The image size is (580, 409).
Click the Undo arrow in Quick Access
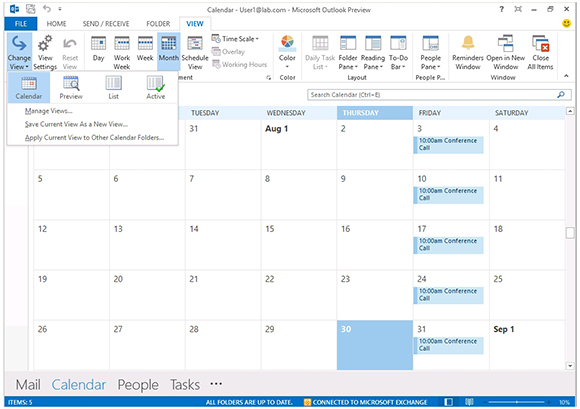(x=47, y=8)
